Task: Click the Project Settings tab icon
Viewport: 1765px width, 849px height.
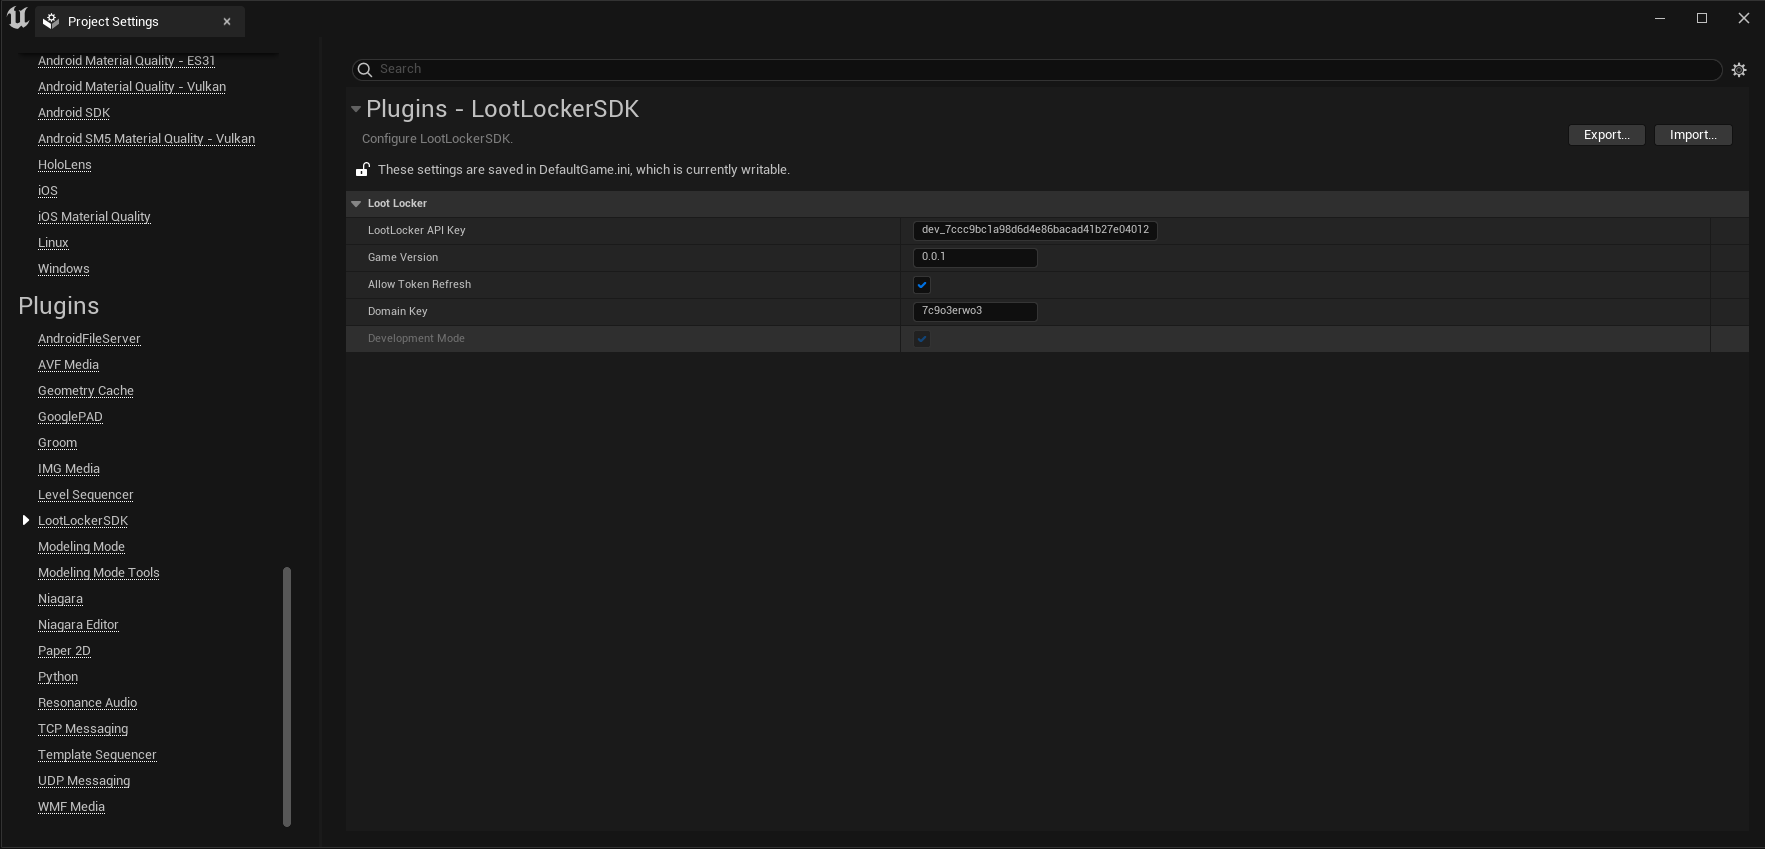Action: point(51,21)
